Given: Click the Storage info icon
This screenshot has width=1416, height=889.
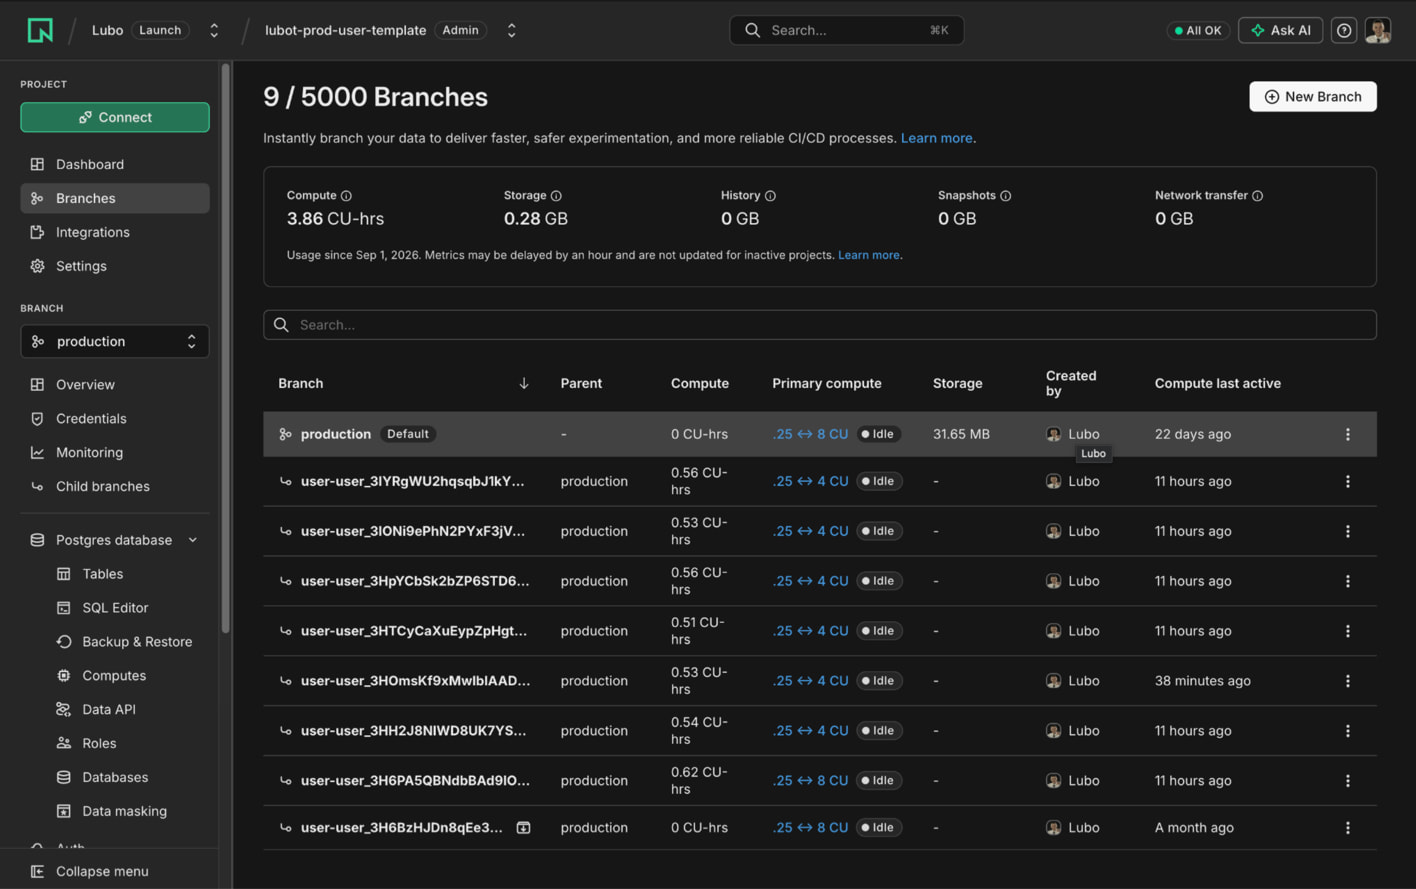Looking at the screenshot, I should (556, 196).
